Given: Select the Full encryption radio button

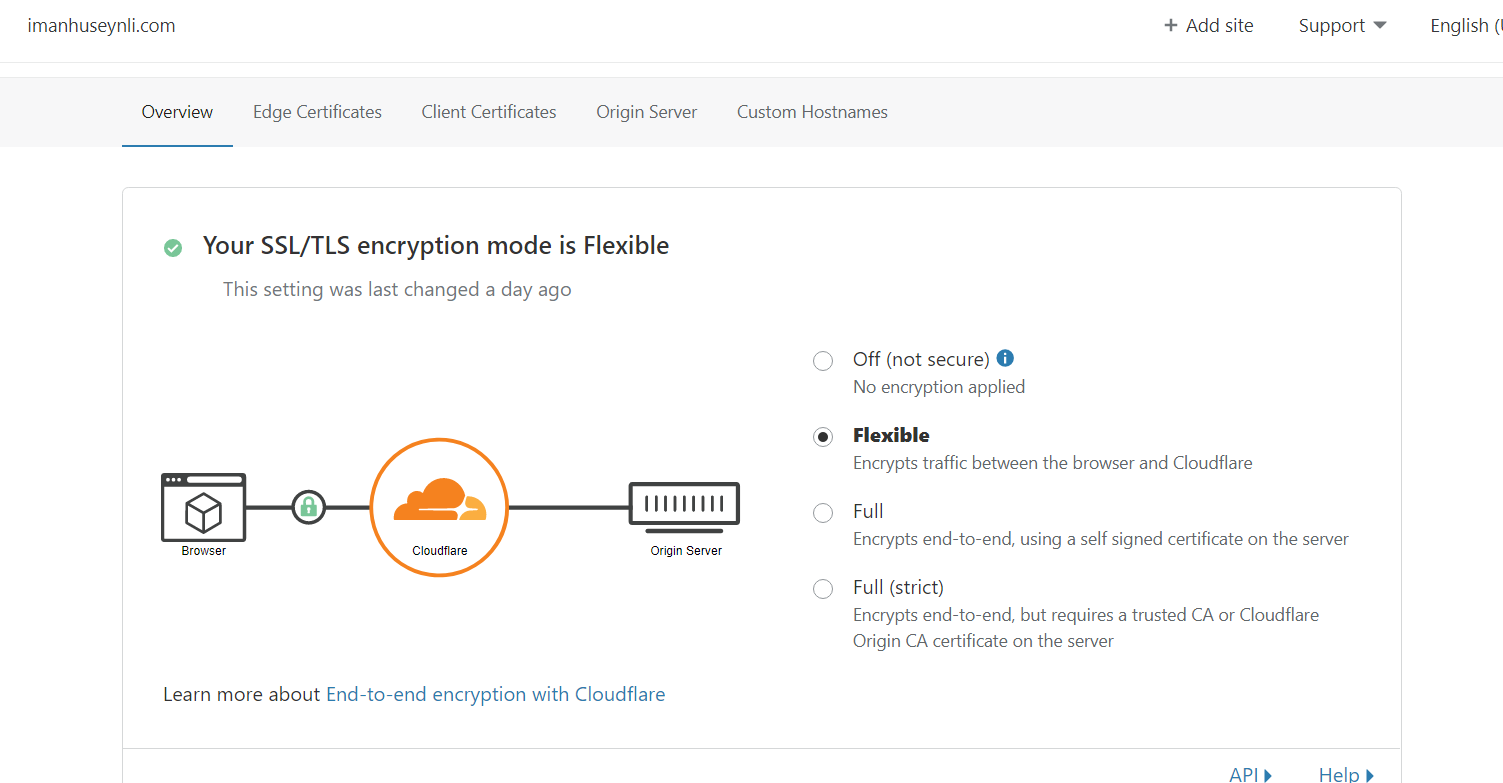Looking at the screenshot, I should 823,513.
